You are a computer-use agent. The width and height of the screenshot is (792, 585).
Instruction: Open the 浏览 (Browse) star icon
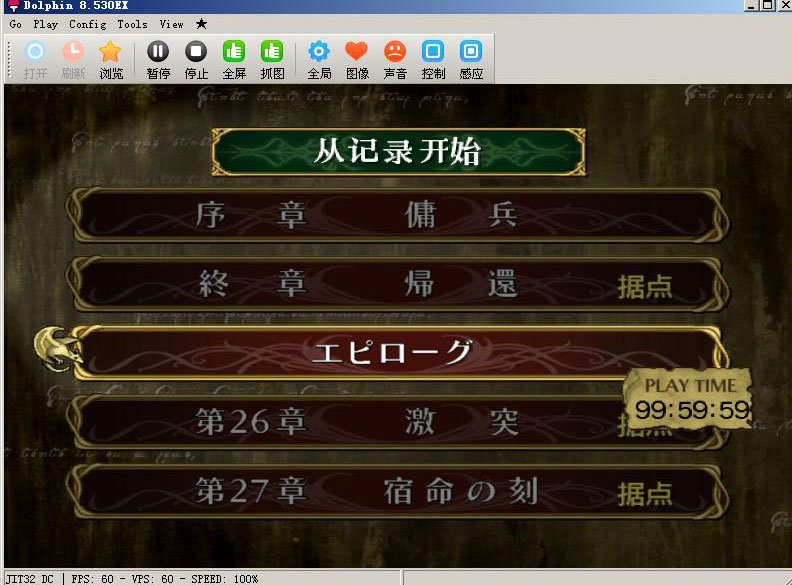point(110,58)
